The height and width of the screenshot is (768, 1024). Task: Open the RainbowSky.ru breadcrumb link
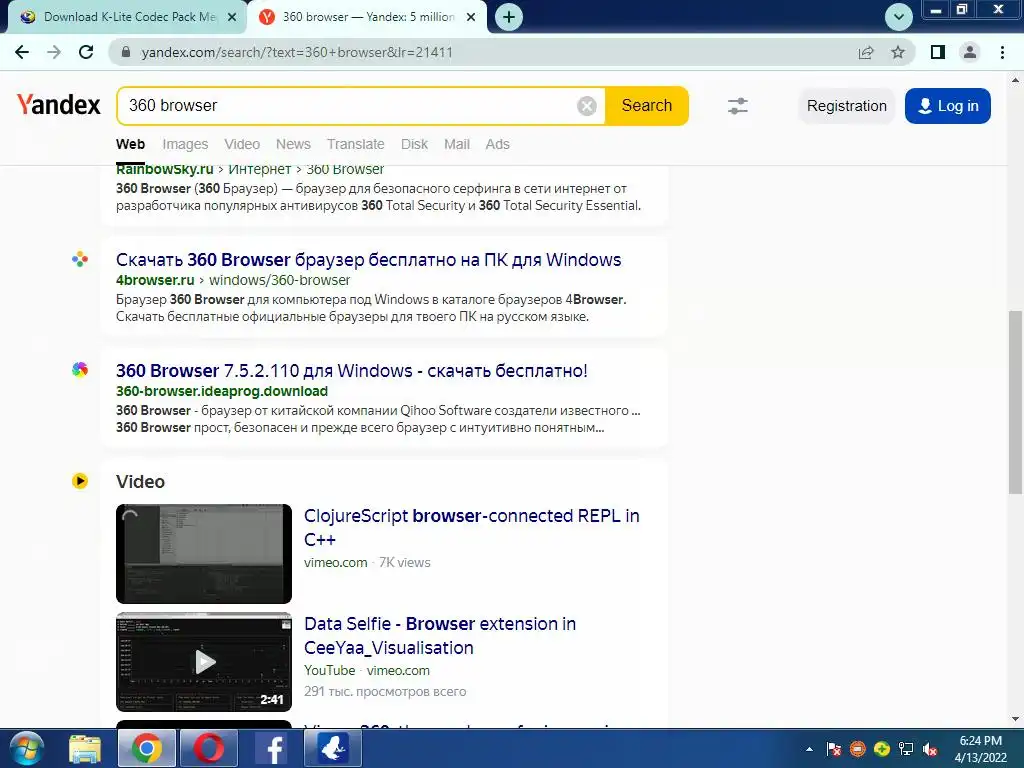(165, 170)
